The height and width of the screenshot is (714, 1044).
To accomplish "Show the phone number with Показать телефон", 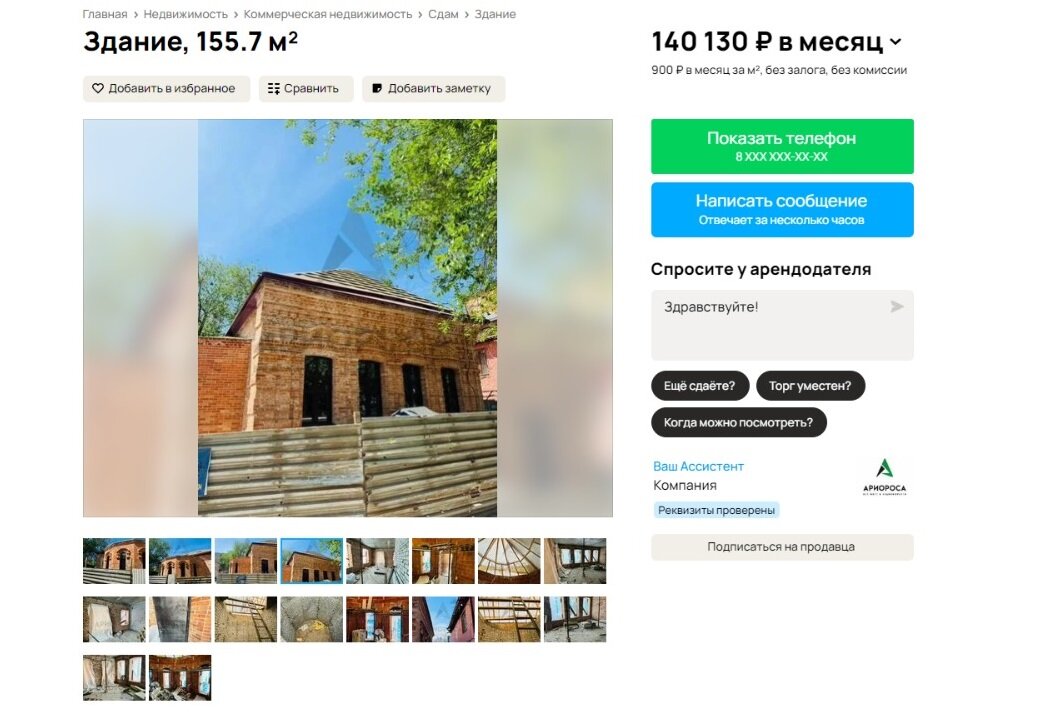I will coord(782,147).
